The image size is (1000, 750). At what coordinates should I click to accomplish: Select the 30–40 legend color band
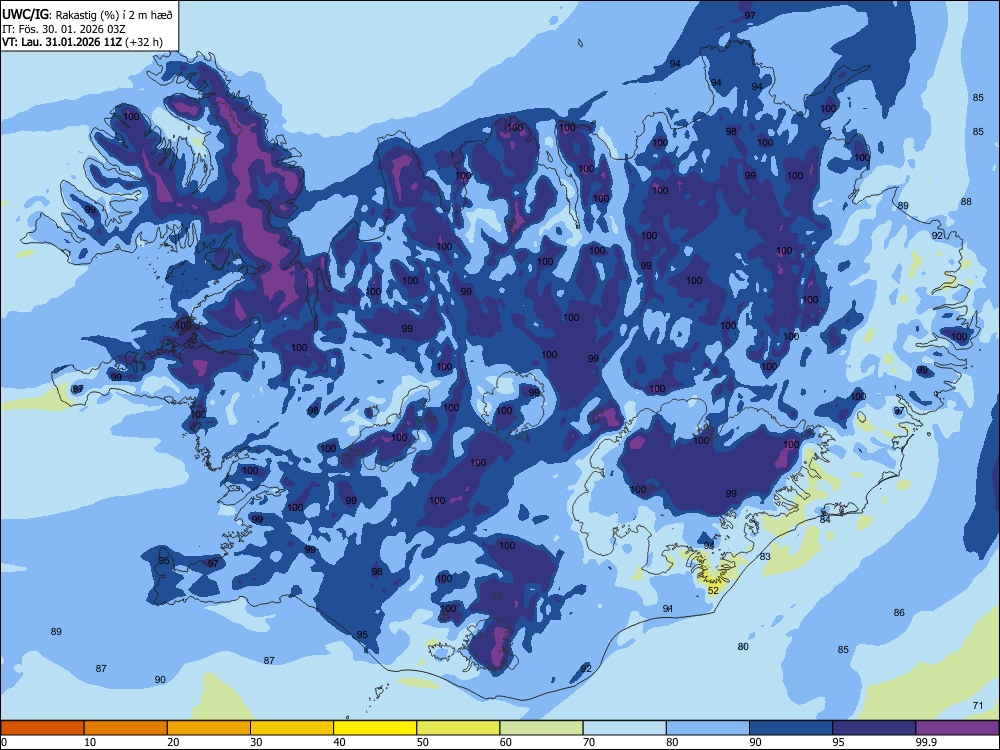(x=292, y=728)
